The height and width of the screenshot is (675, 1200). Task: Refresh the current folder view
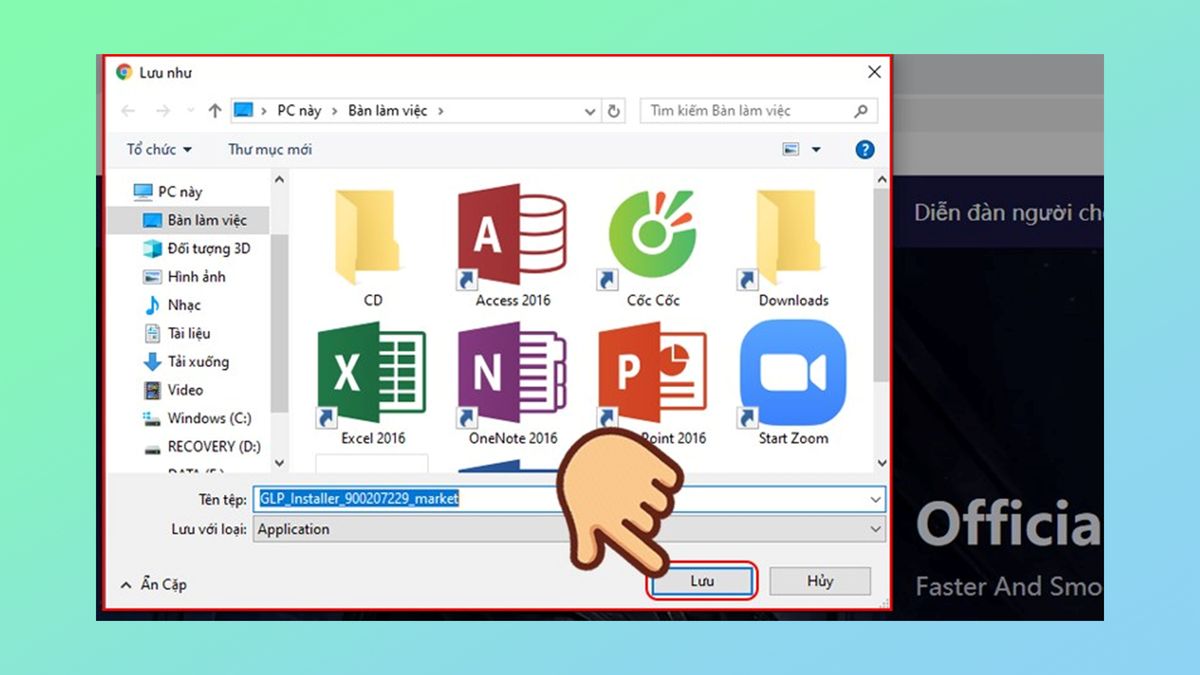[x=614, y=111]
